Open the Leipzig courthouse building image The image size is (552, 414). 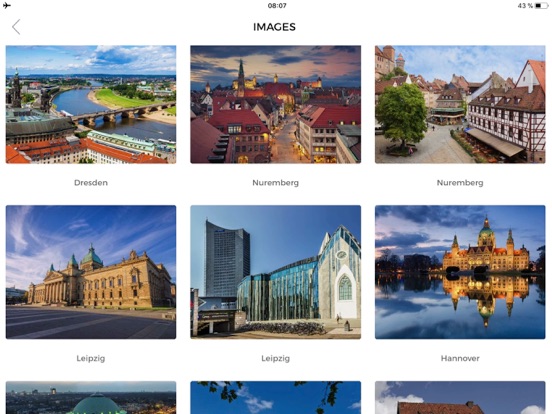[x=91, y=272]
